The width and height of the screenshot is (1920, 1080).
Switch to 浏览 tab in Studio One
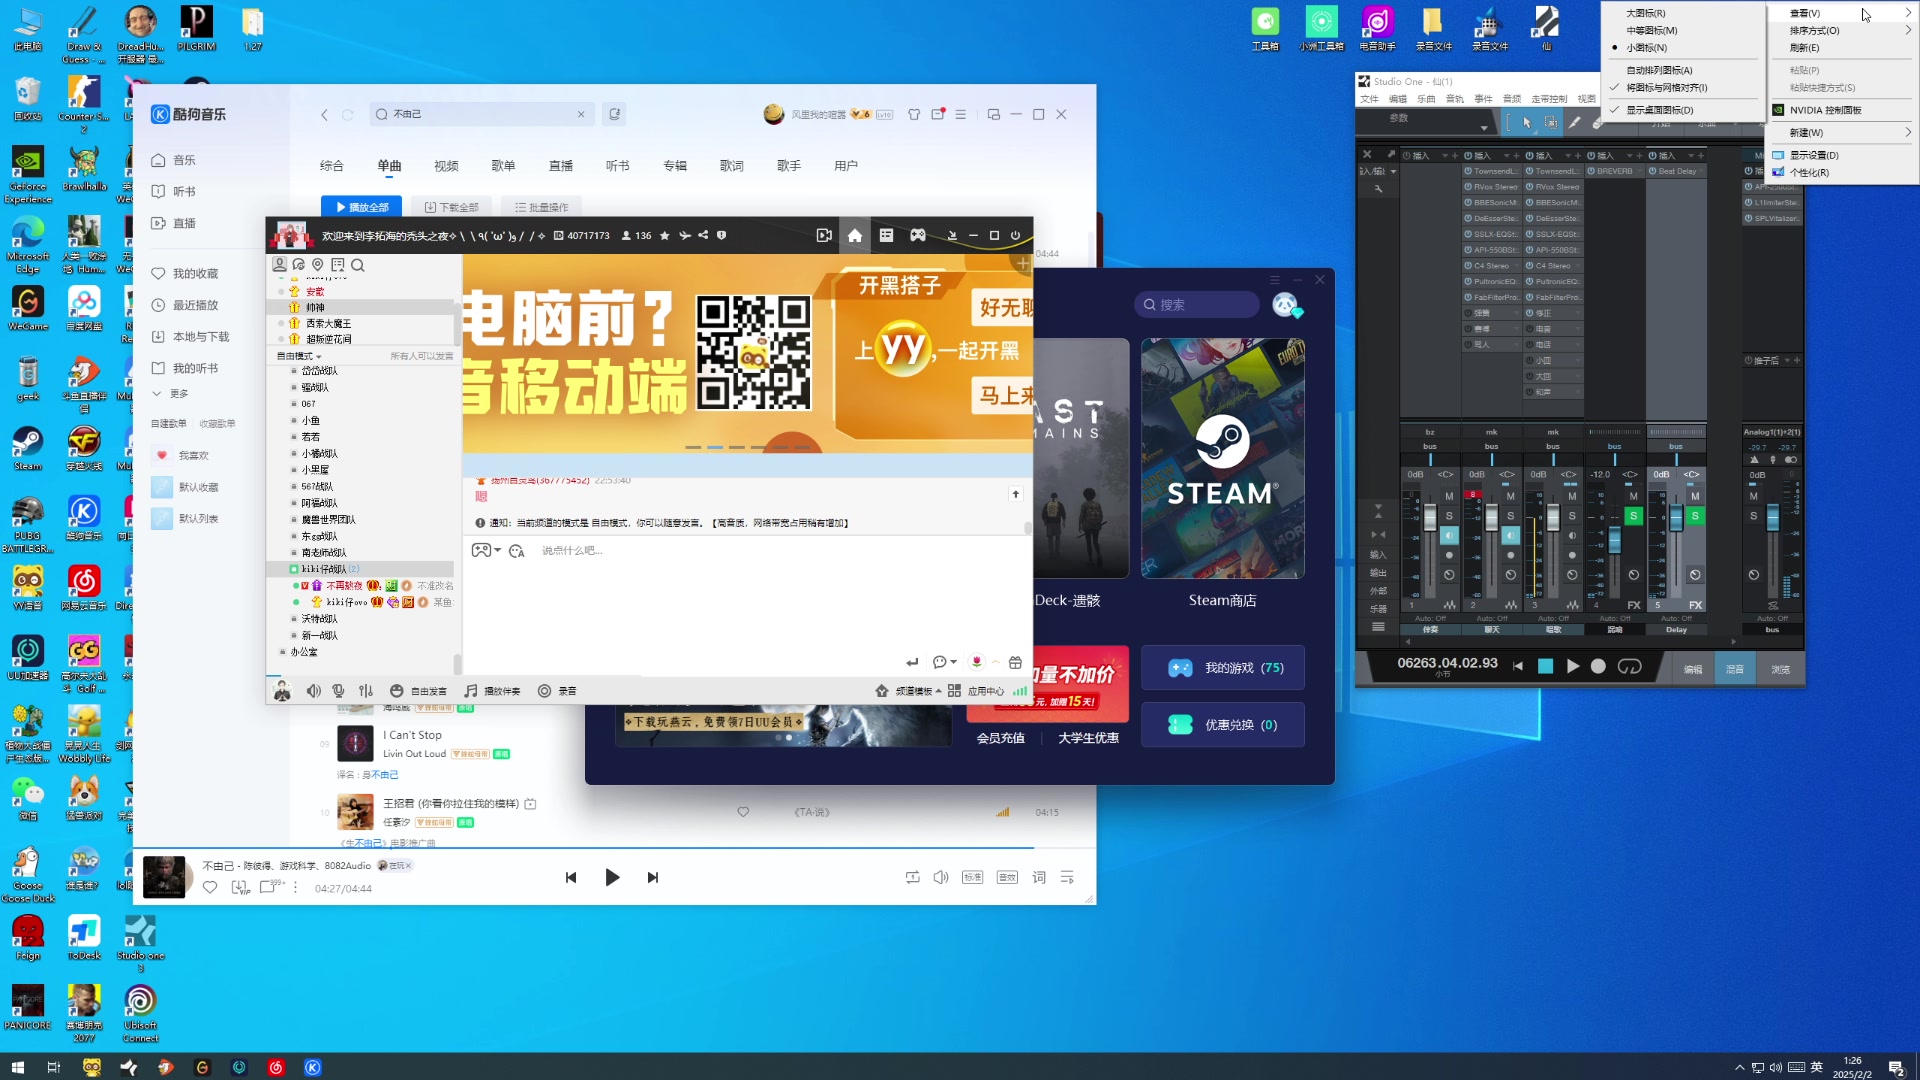pyautogui.click(x=1781, y=669)
